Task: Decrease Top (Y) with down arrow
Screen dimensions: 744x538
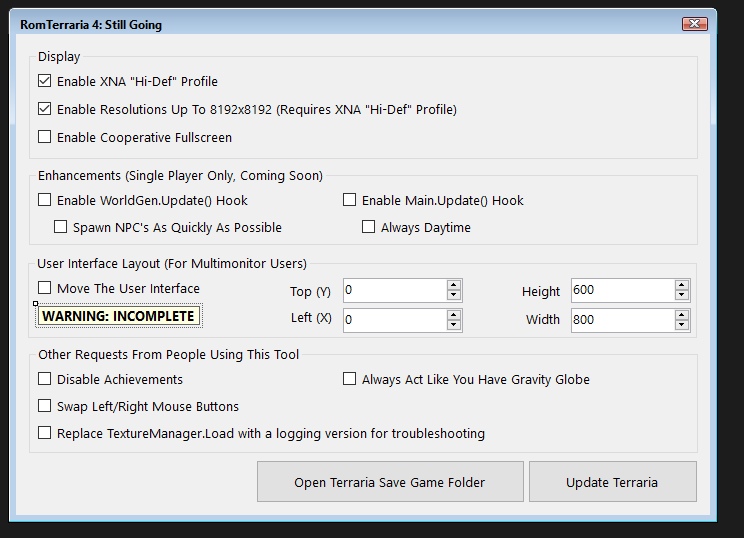Action: (x=454, y=296)
